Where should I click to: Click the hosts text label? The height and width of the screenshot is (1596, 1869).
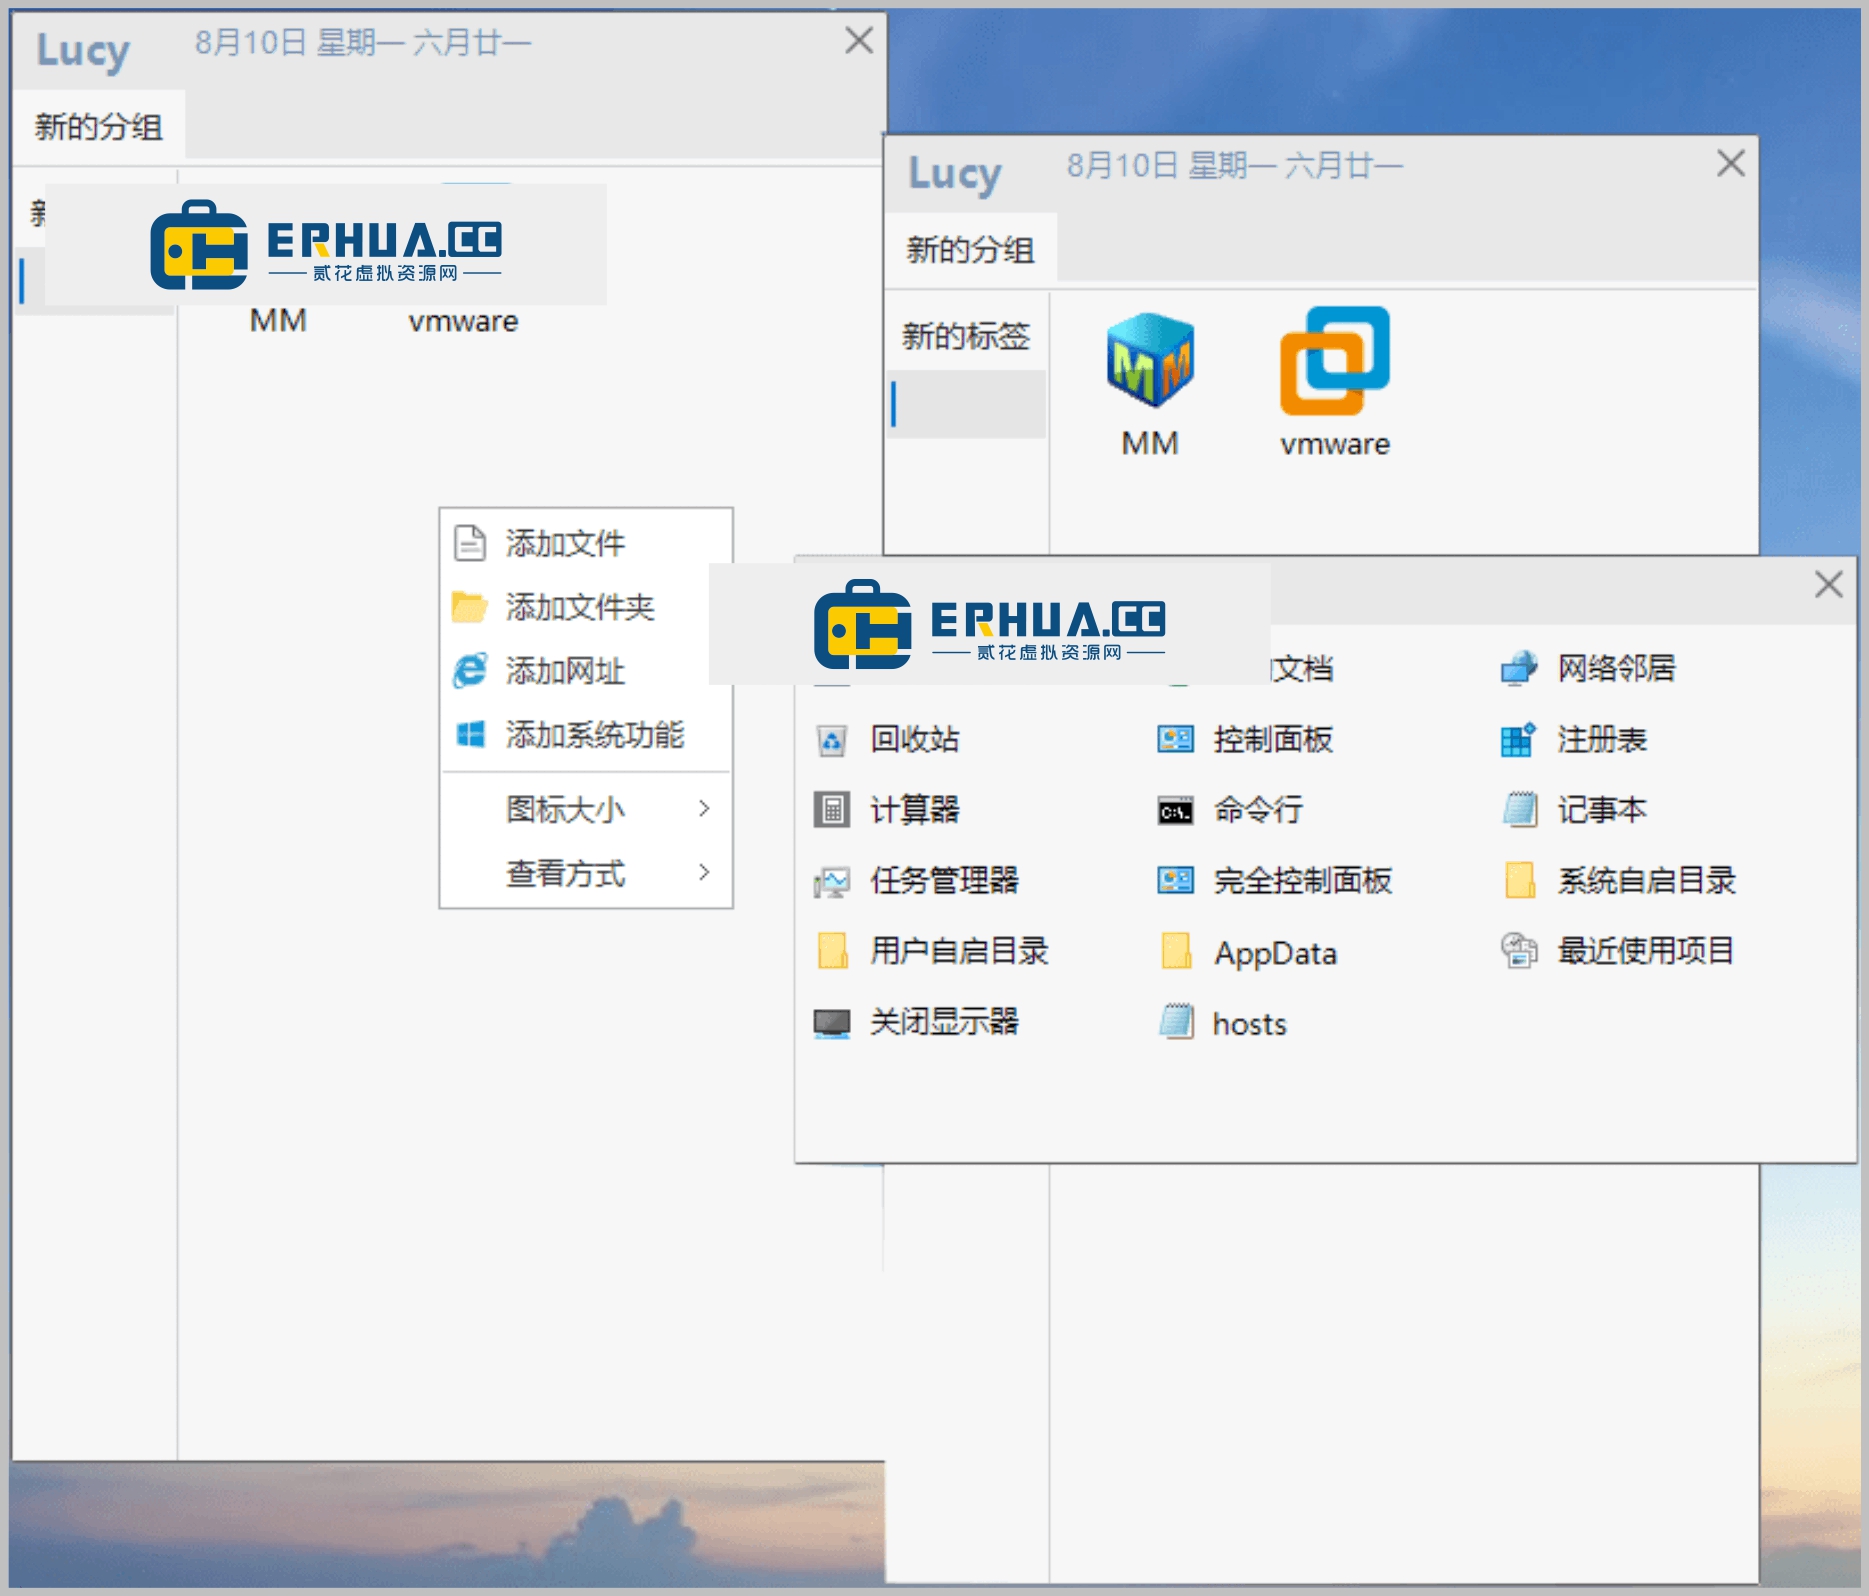coord(1250,1023)
